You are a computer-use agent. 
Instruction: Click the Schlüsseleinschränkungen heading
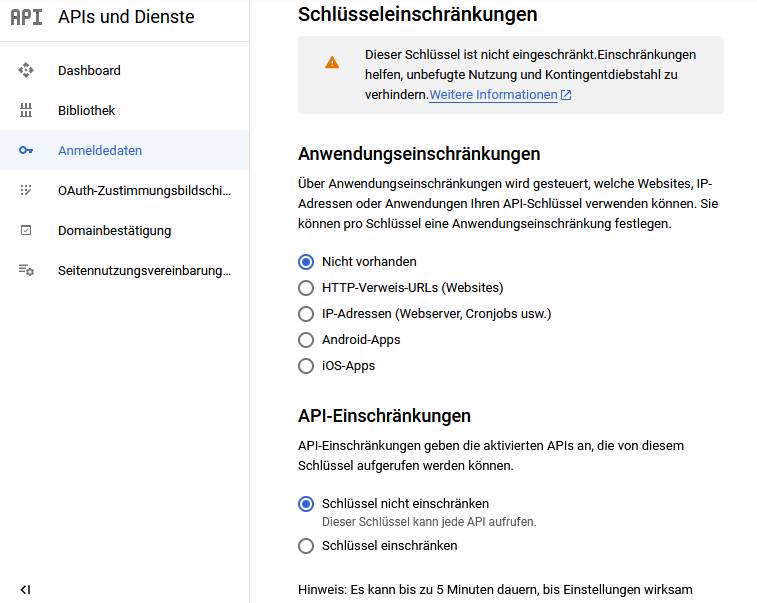(418, 14)
